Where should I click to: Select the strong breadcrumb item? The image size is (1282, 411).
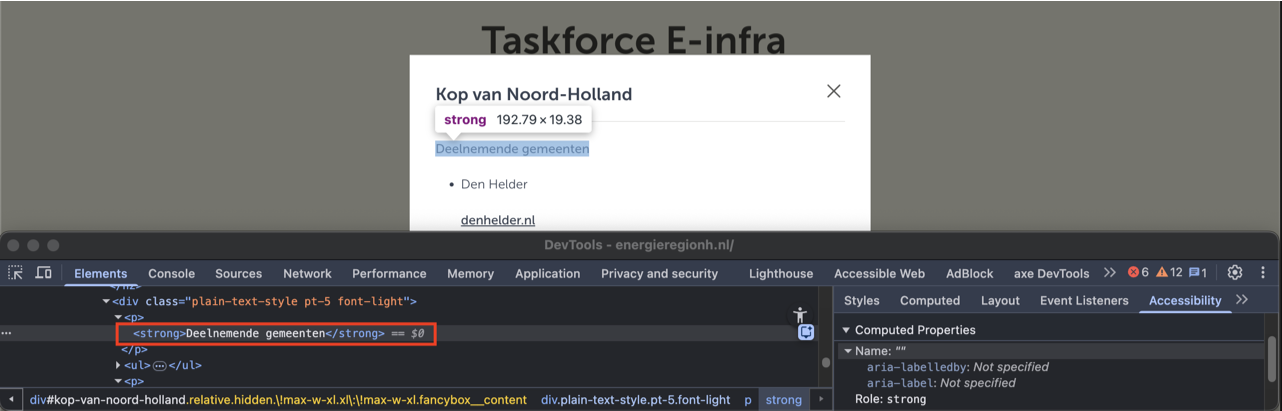pos(783,399)
